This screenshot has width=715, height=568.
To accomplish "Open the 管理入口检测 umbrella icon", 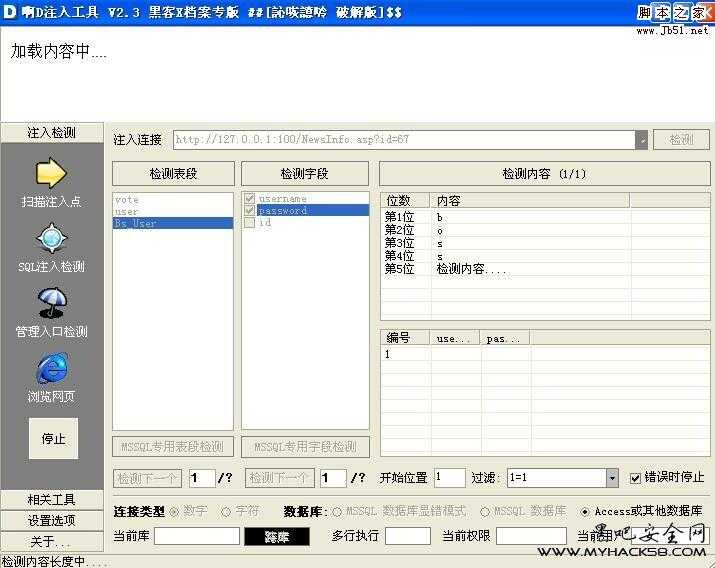I will click(x=52, y=303).
